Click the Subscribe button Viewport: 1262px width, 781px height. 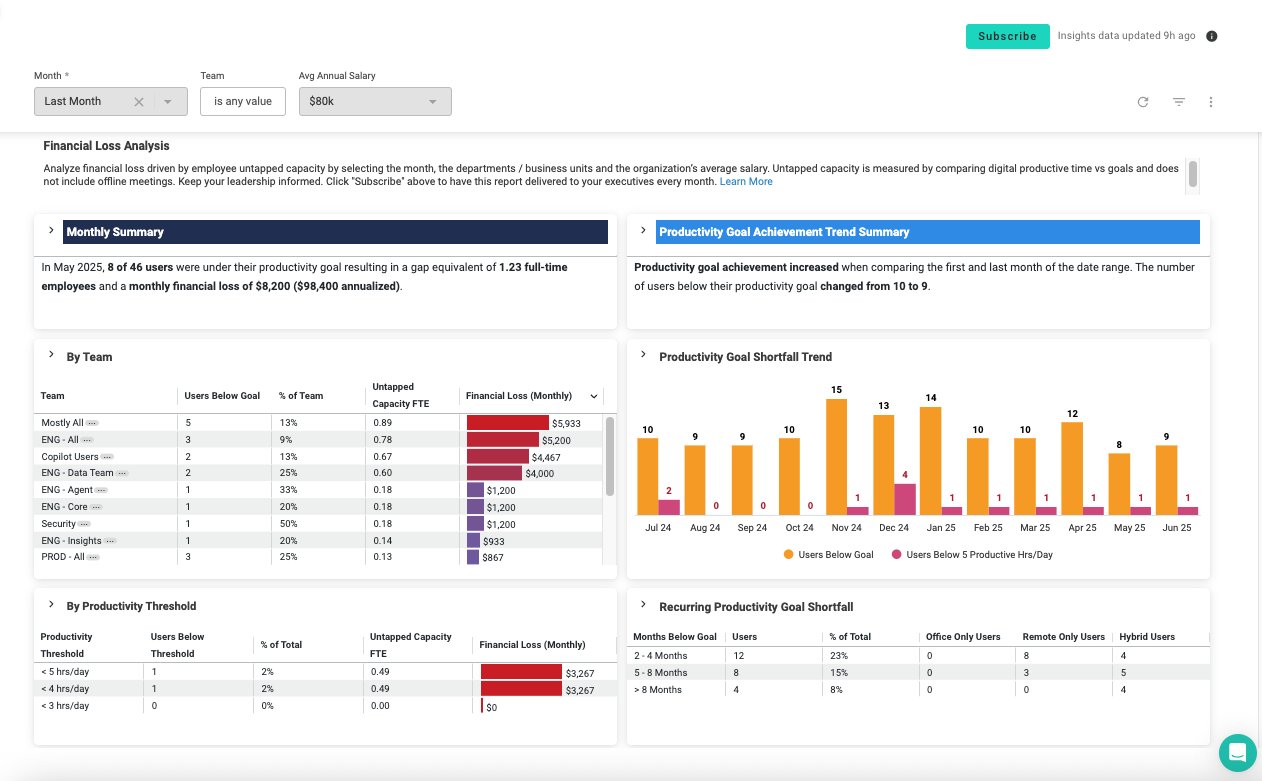click(1007, 35)
